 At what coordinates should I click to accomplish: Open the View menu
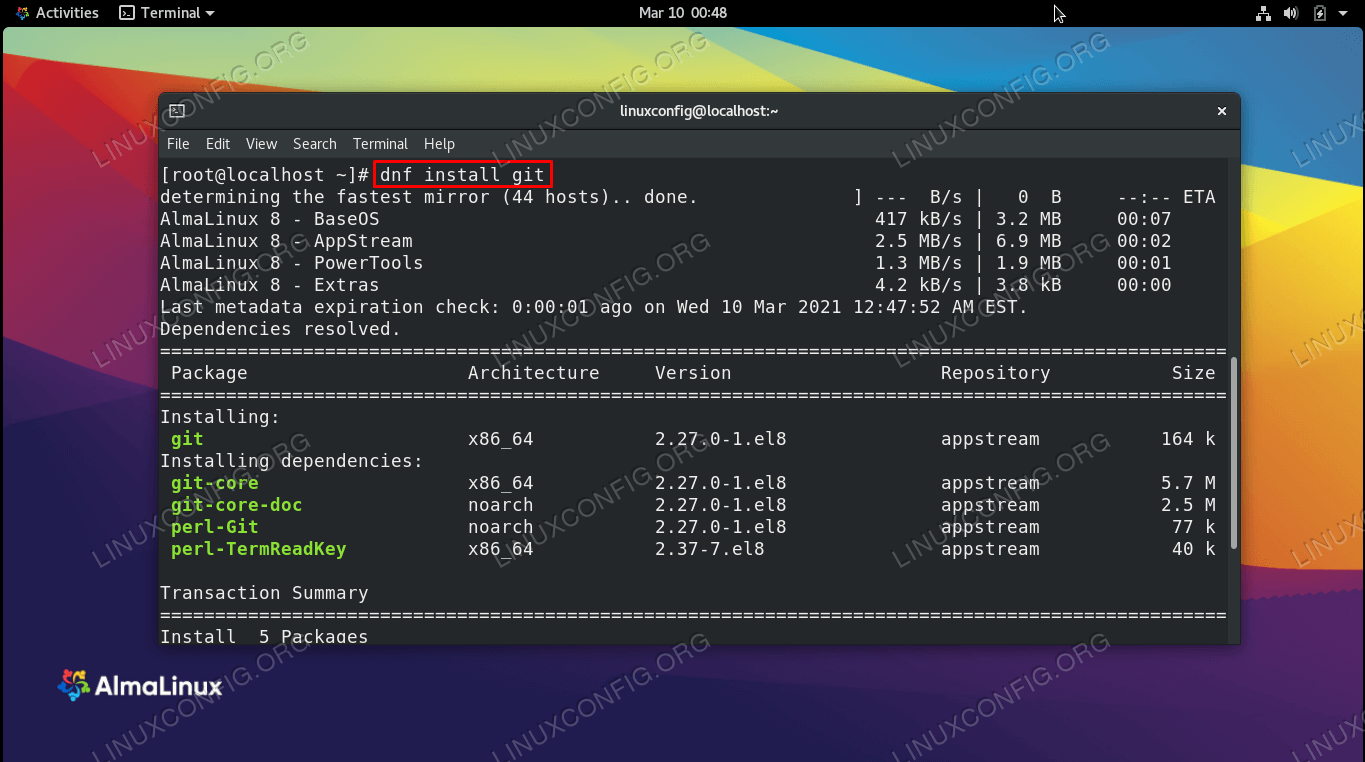pyautogui.click(x=262, y=144)
